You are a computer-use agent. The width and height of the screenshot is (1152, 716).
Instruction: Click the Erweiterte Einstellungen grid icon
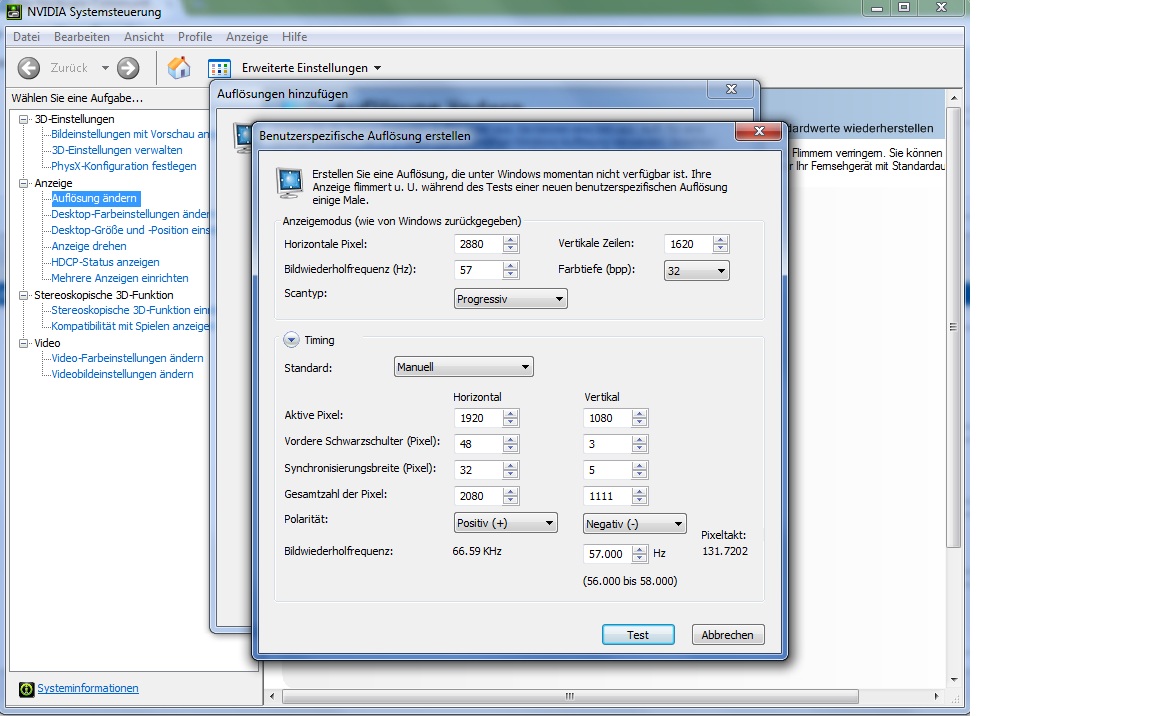pos(219,68)
